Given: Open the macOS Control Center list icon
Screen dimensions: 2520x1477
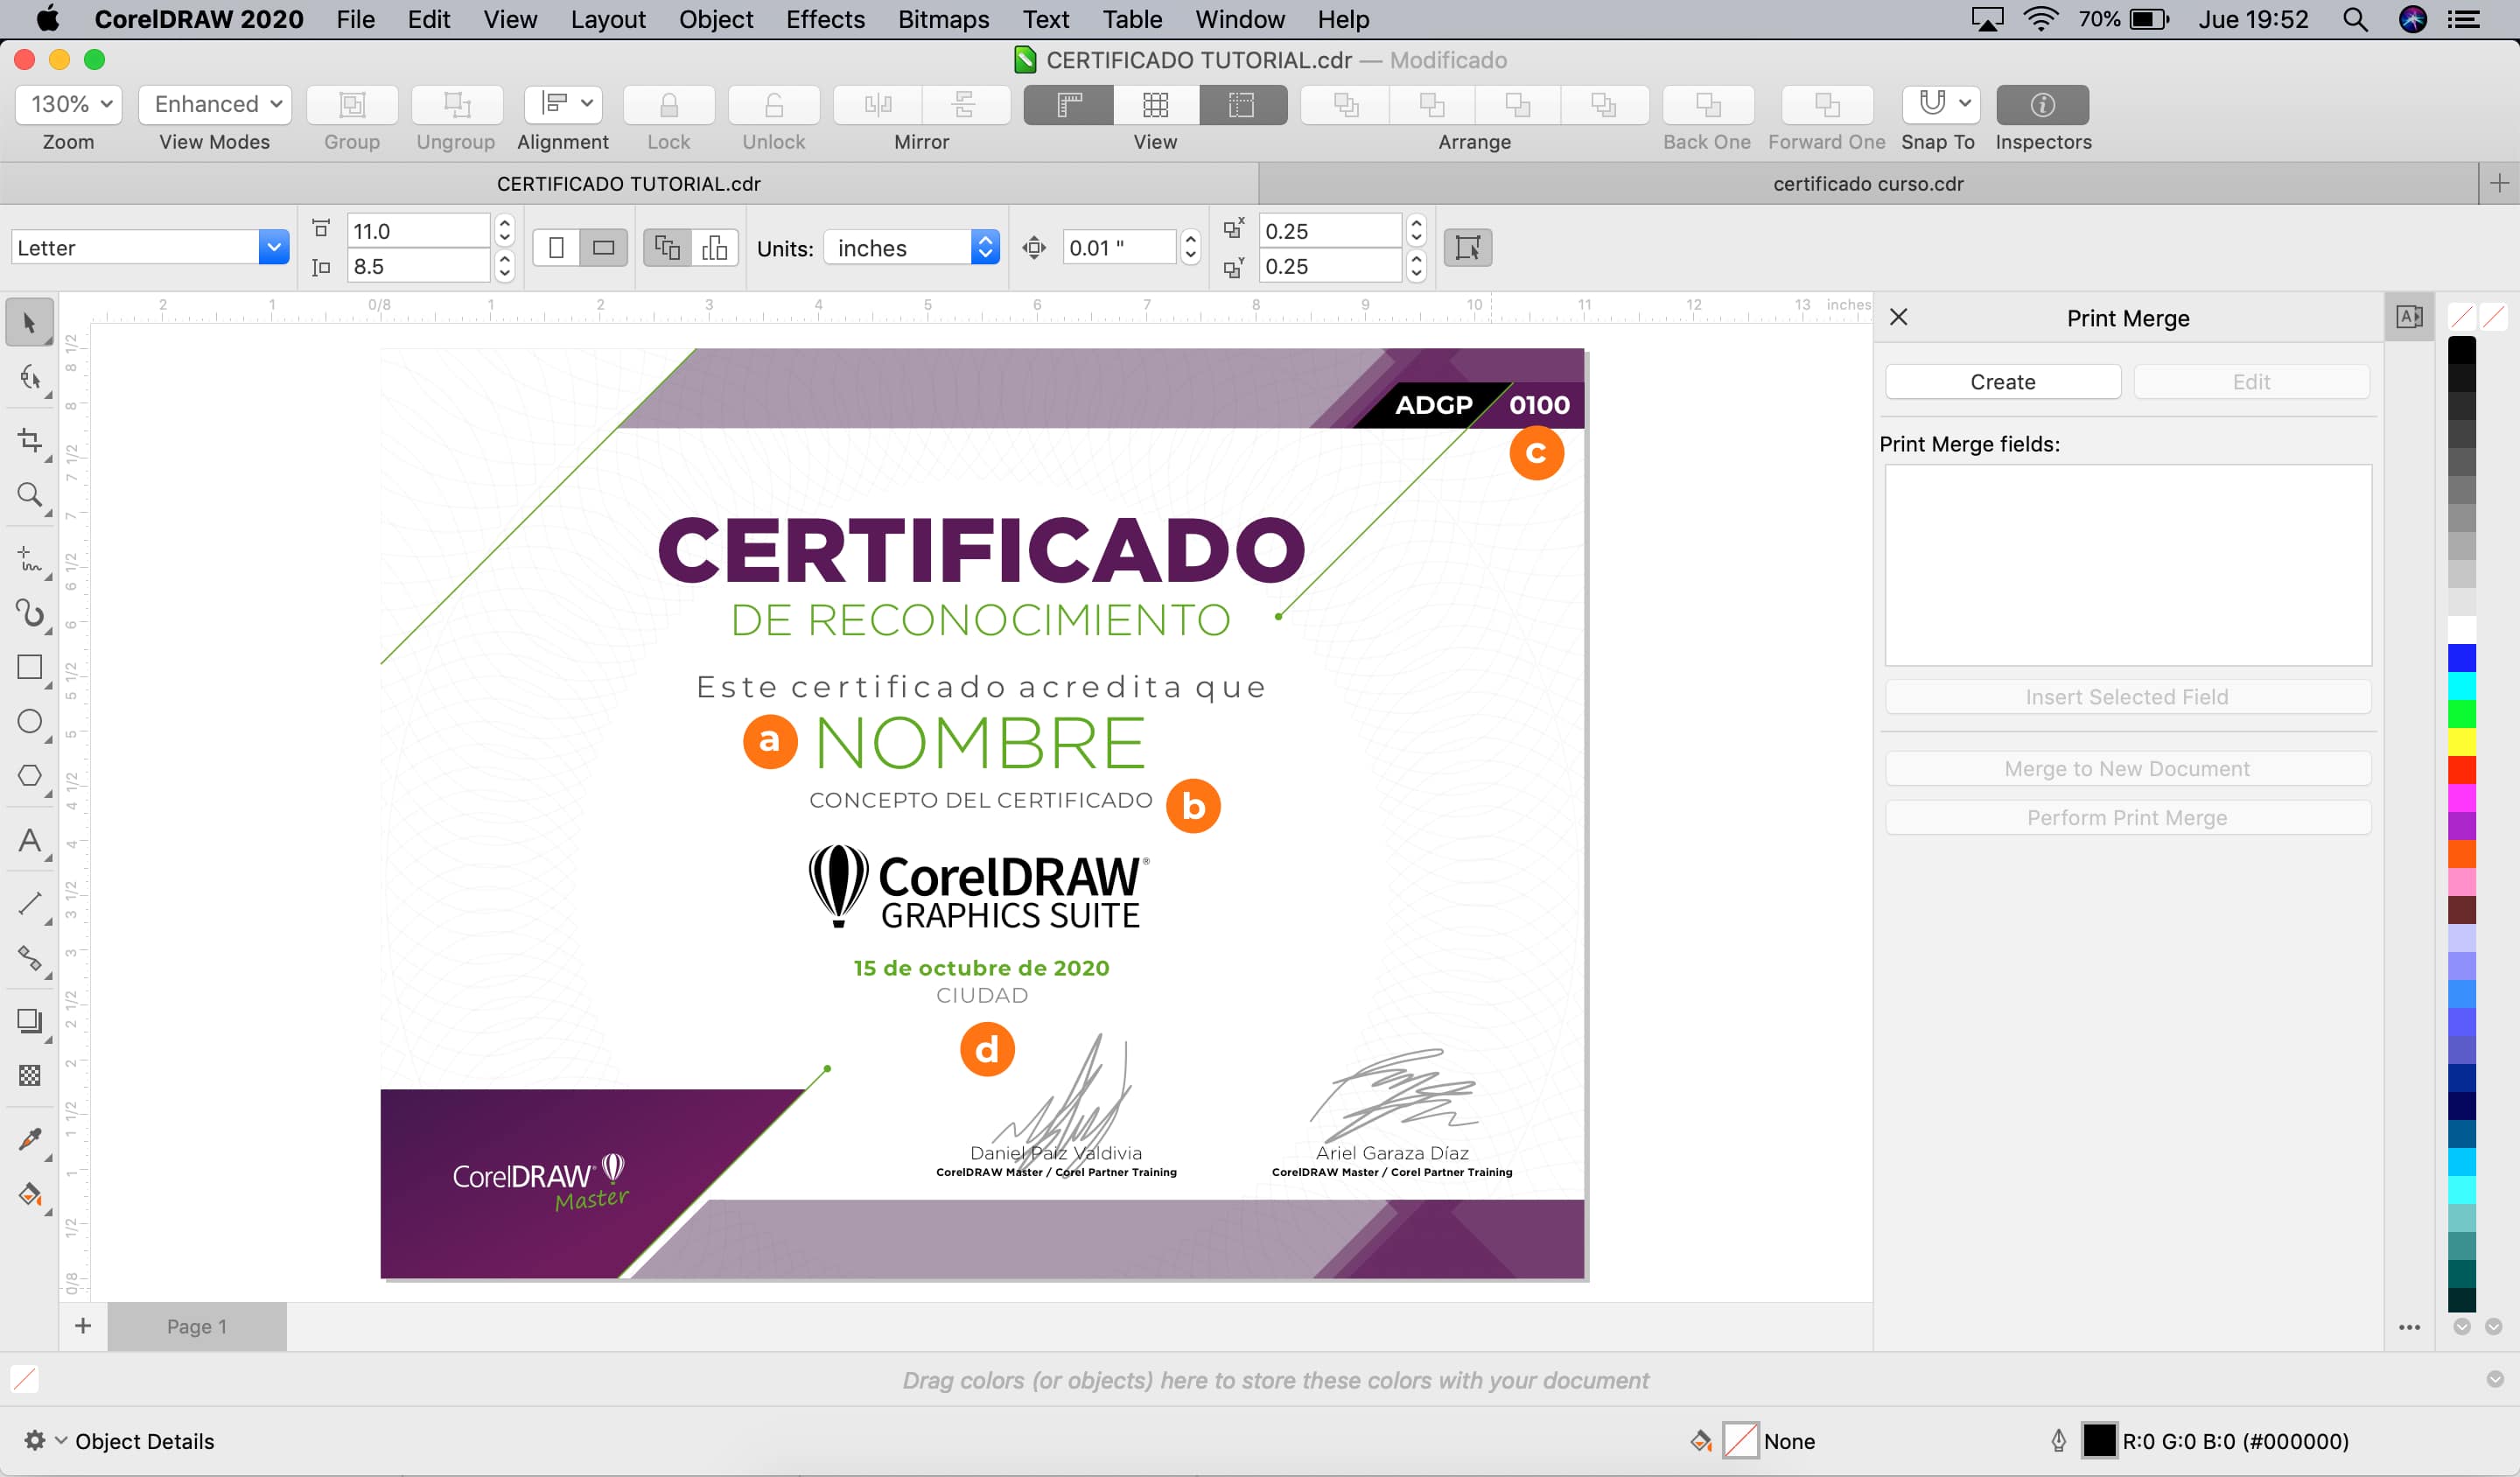Looking at the screenshot, I should 2463,19.
